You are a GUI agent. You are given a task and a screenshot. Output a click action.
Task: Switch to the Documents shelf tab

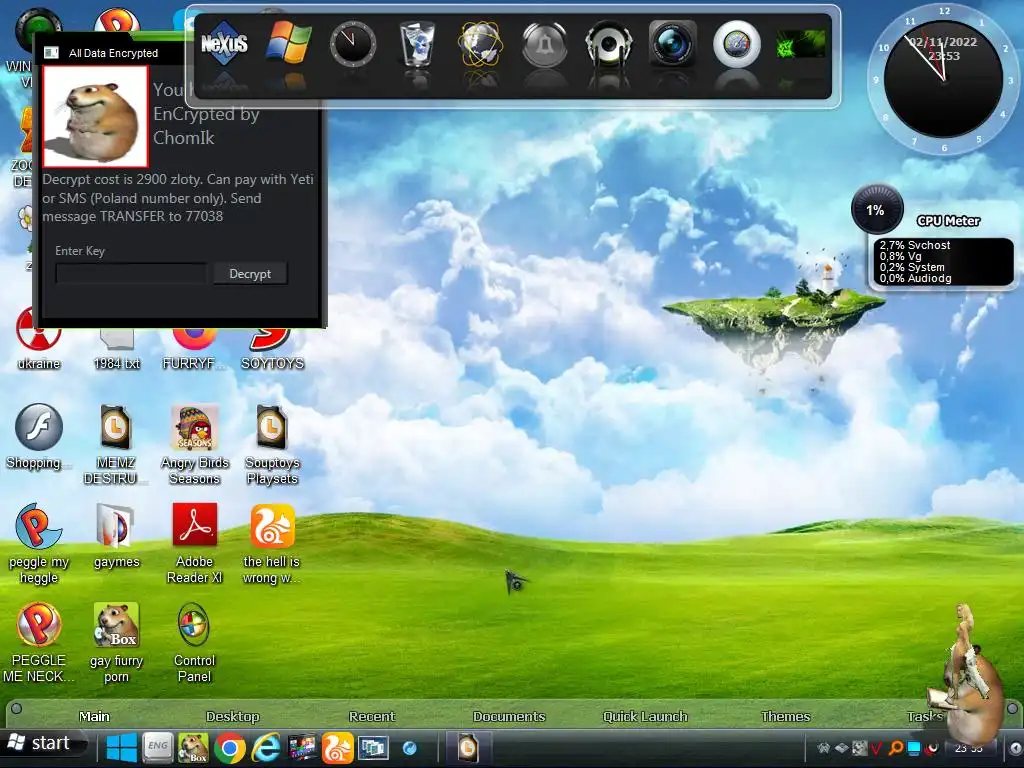[509, 716]
